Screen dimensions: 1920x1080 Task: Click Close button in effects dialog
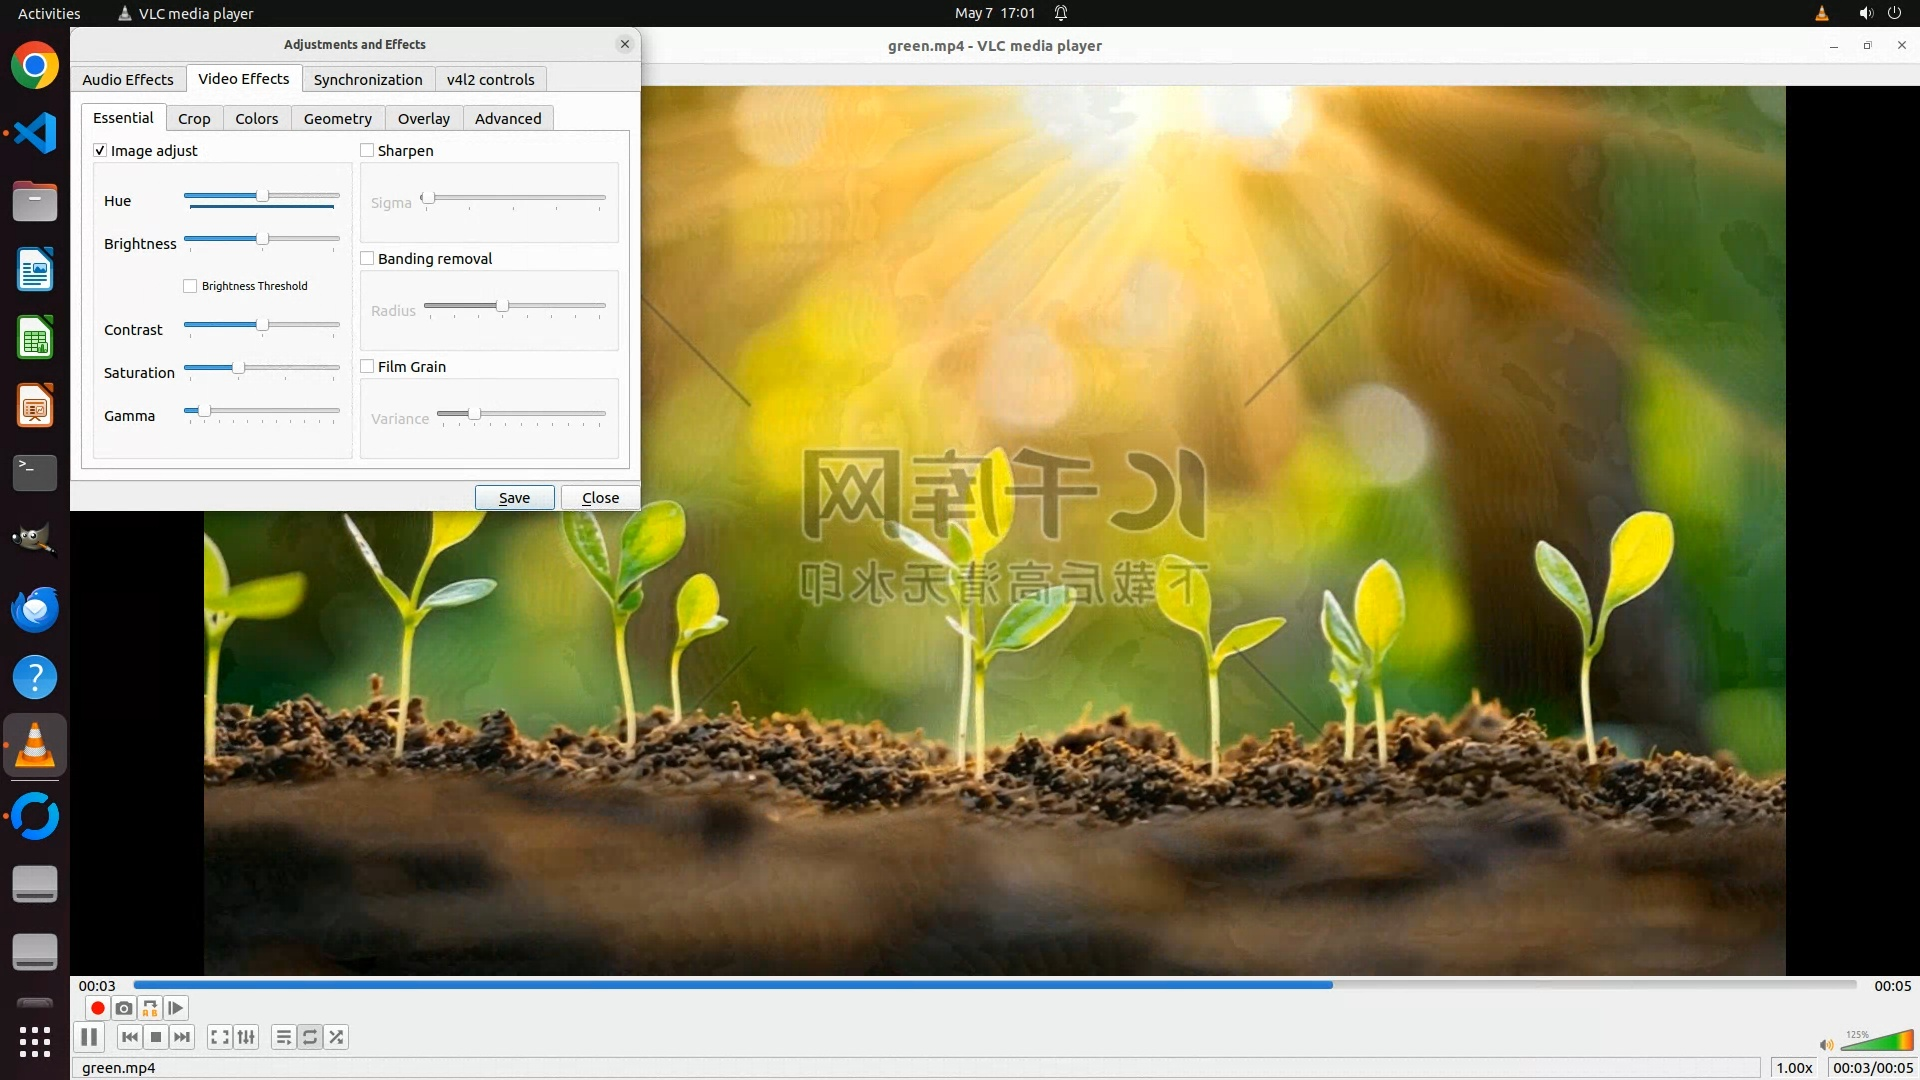(600, 498)
